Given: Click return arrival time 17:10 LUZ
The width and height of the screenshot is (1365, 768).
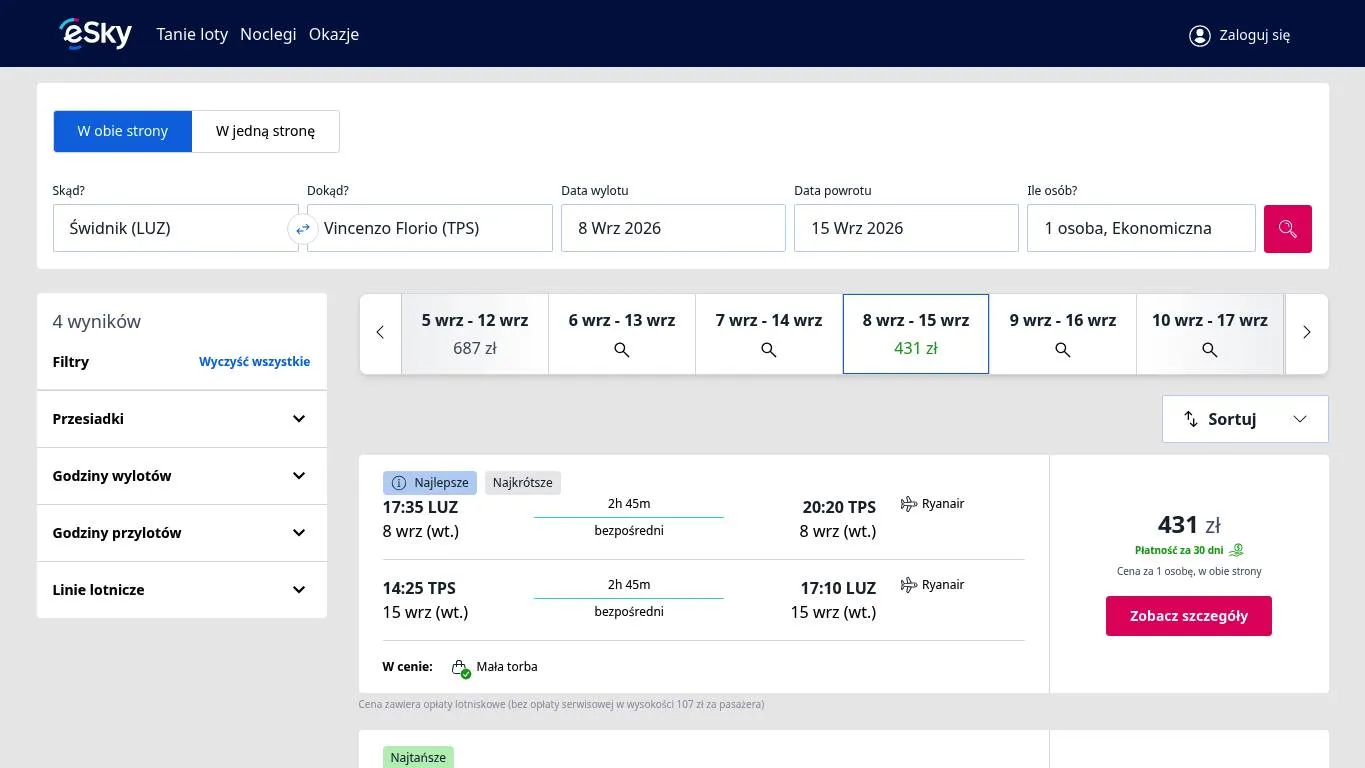Looking at the screenshot, I should point(838,588).
